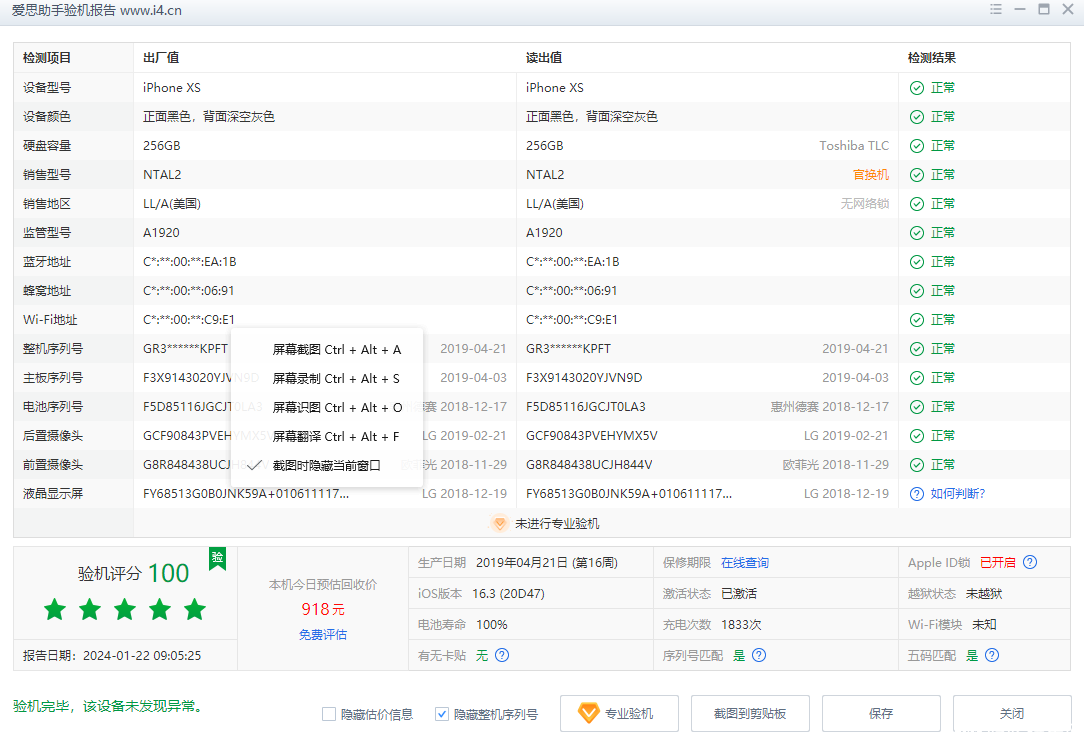Click the 读出值 column header
The height and width of the screenshot is (745, 1084).
point(544,58)
